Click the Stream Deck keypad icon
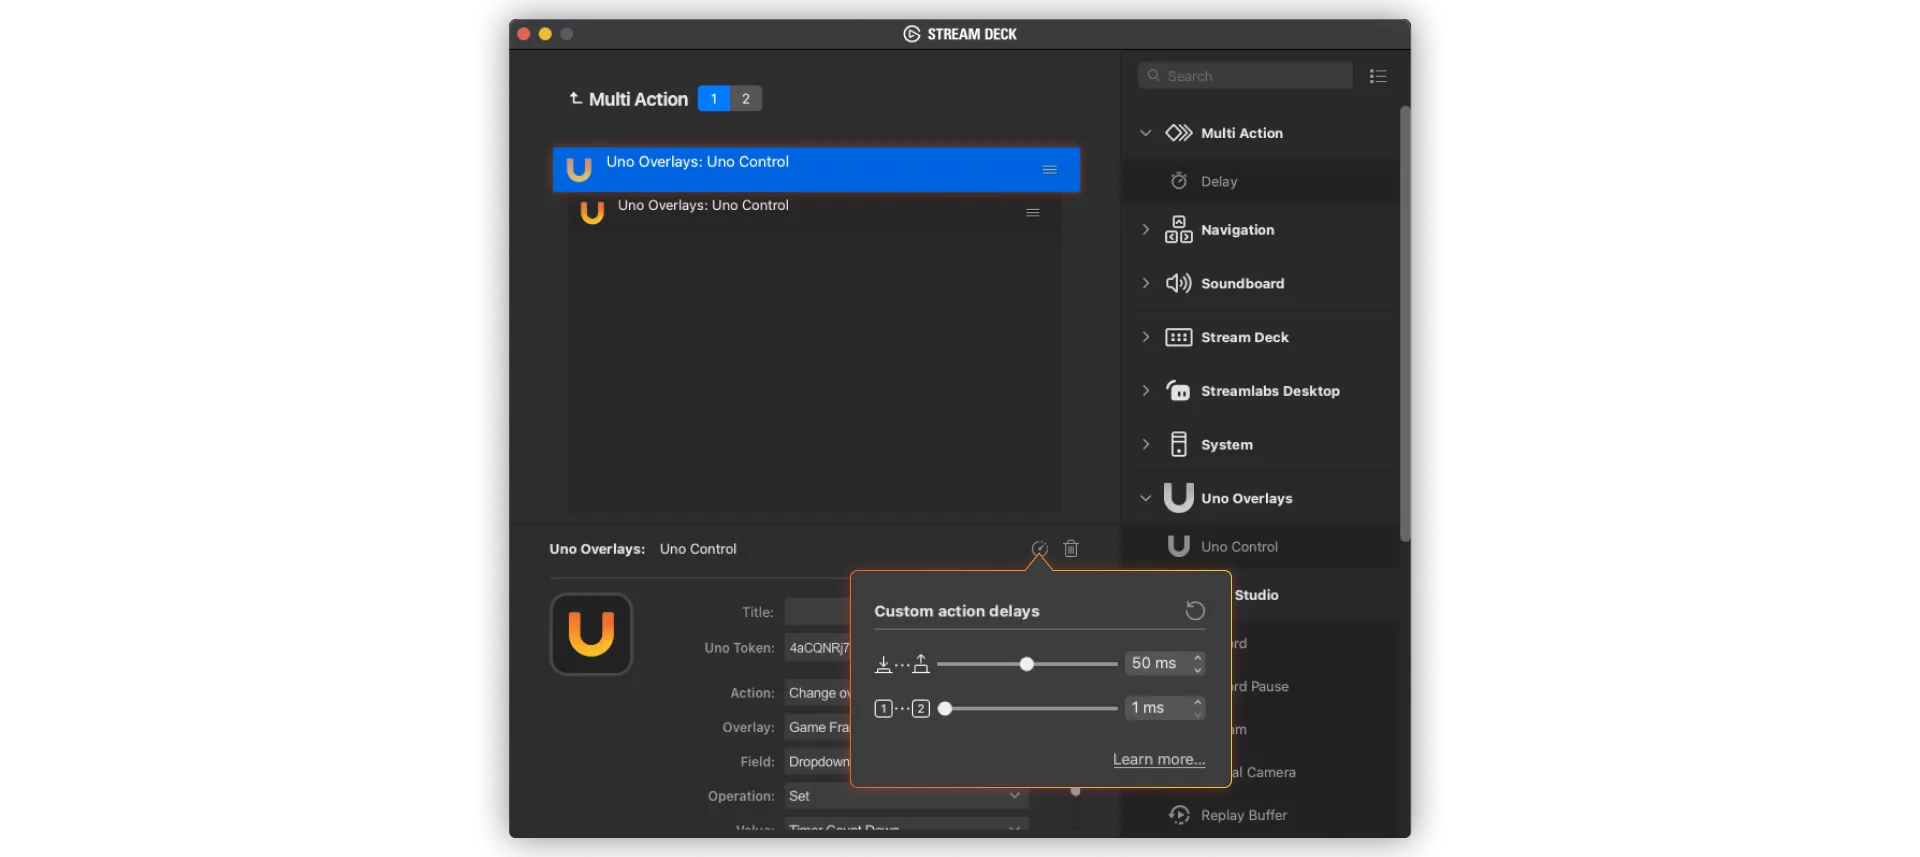Viewport: 1920px width, 857px height. (1179, 338)
